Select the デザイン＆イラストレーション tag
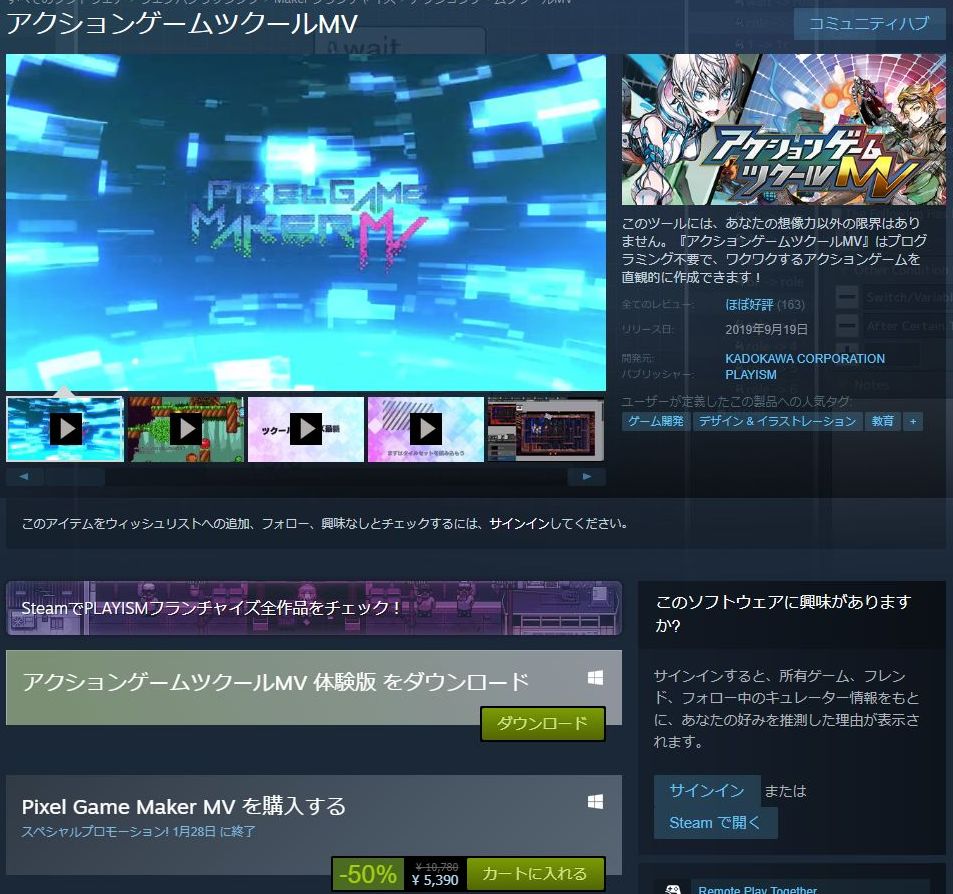Viewport: 953px width, 894px height. tap(777, 421)
